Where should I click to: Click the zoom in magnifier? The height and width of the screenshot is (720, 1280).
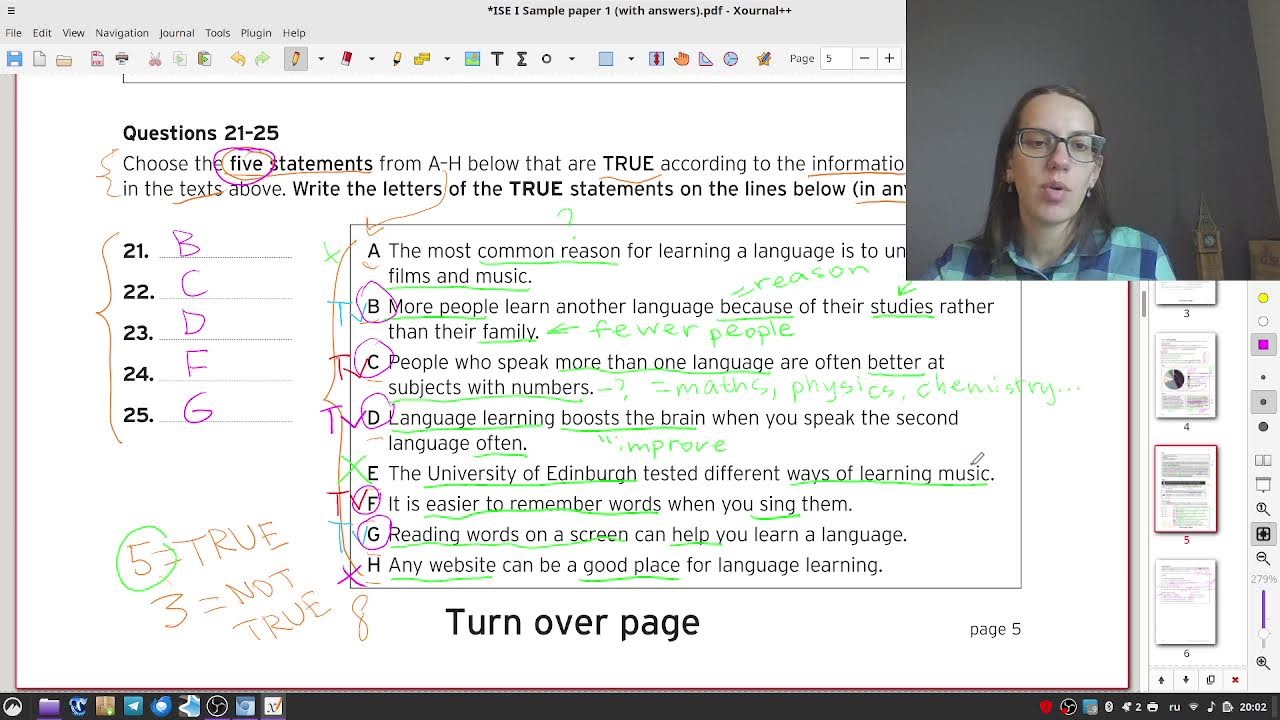tap(1263, 662)
